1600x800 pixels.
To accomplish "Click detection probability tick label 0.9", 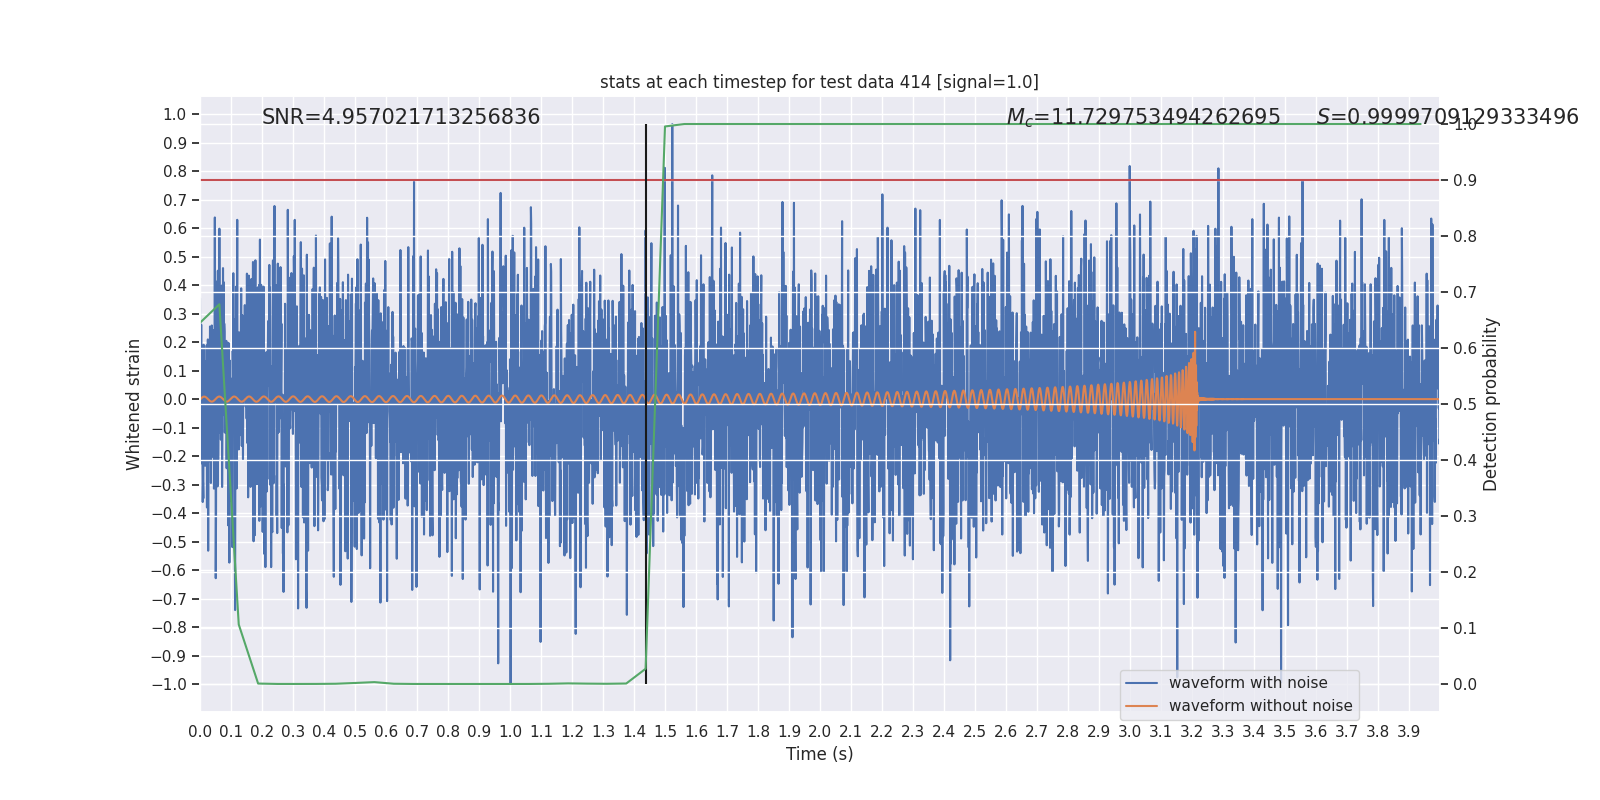I will 1465,181.
